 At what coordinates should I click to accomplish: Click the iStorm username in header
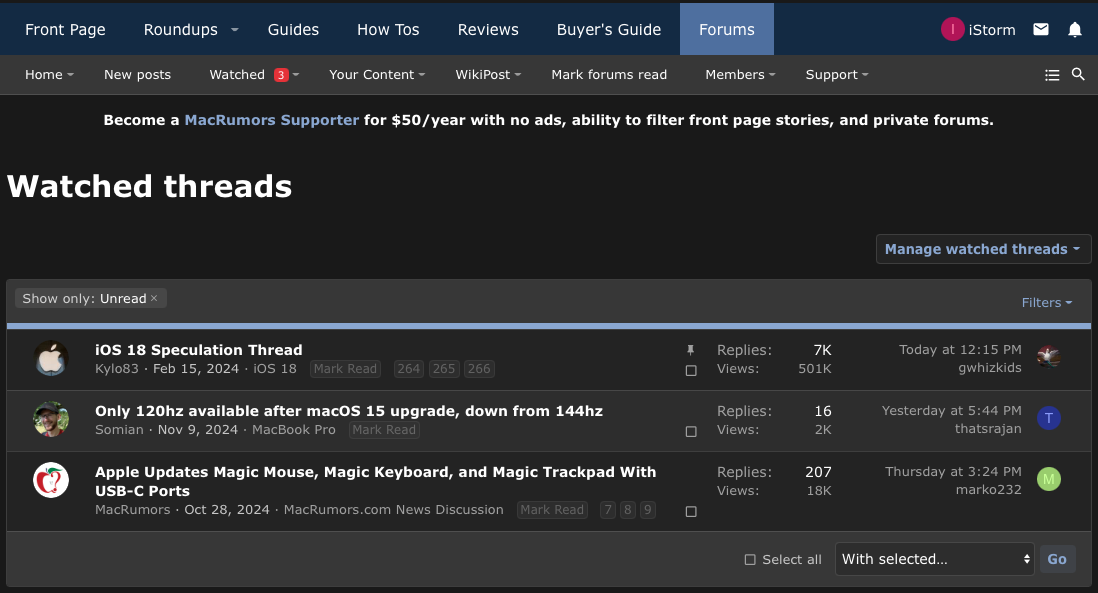pyautogui.click(x=992, y=29)
